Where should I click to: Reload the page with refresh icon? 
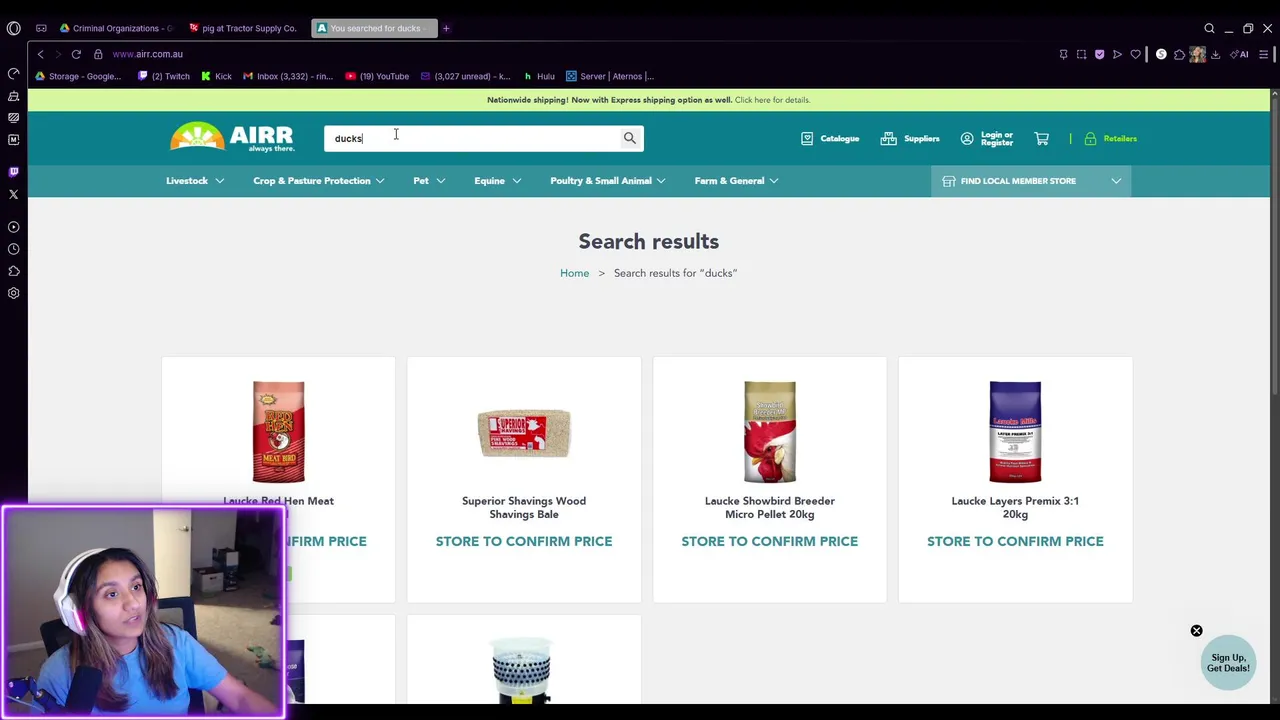(x=76, y=54)
